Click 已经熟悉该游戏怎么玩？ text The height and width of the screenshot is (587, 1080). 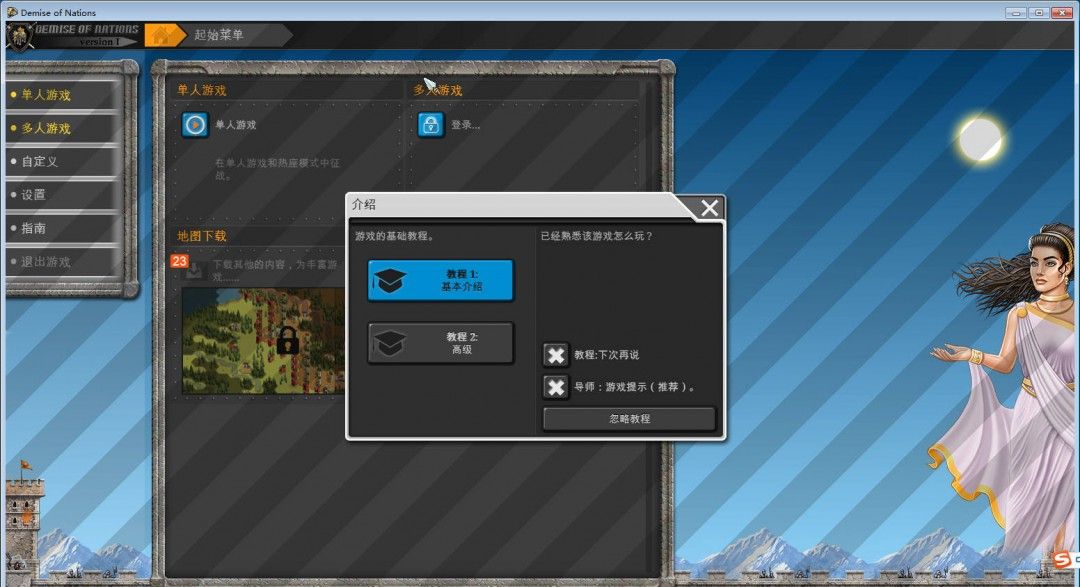point(596,236)
